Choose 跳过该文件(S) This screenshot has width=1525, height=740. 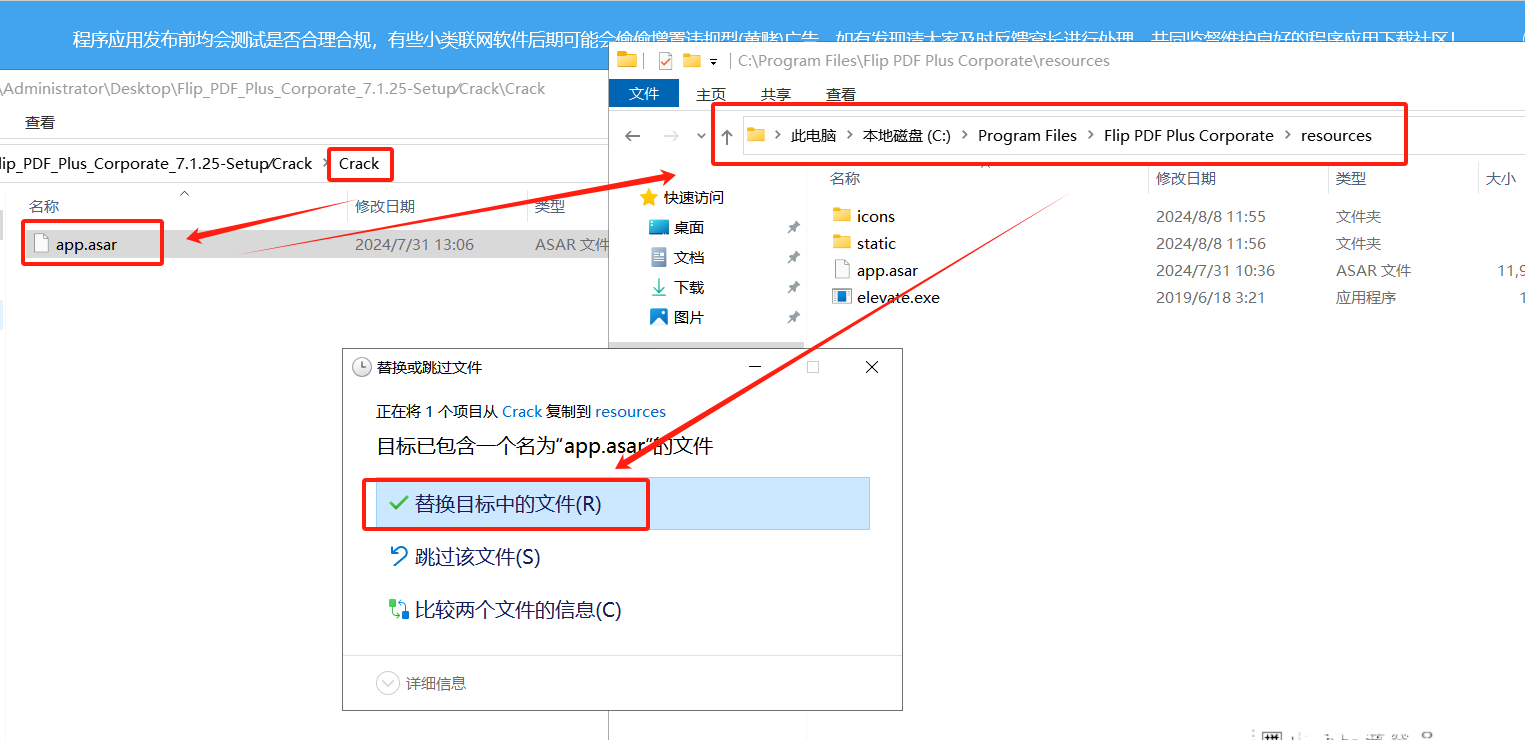(478, 557)
